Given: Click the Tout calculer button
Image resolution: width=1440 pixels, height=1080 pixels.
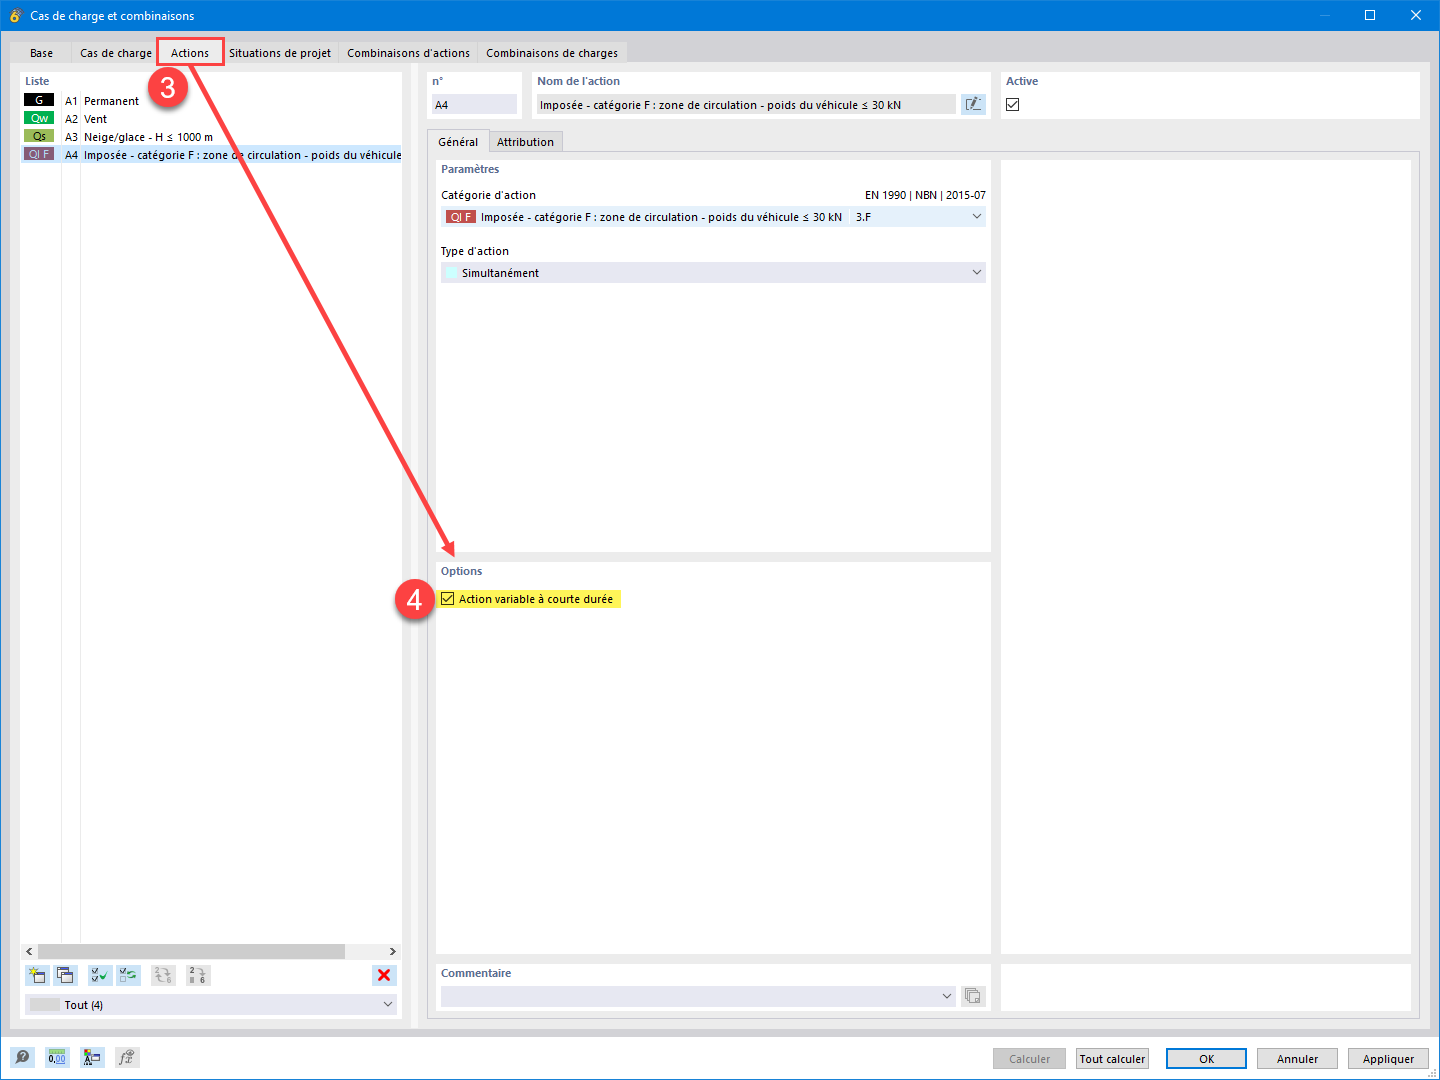Looking at the screenshot, I should [x=1112, y=1059].
